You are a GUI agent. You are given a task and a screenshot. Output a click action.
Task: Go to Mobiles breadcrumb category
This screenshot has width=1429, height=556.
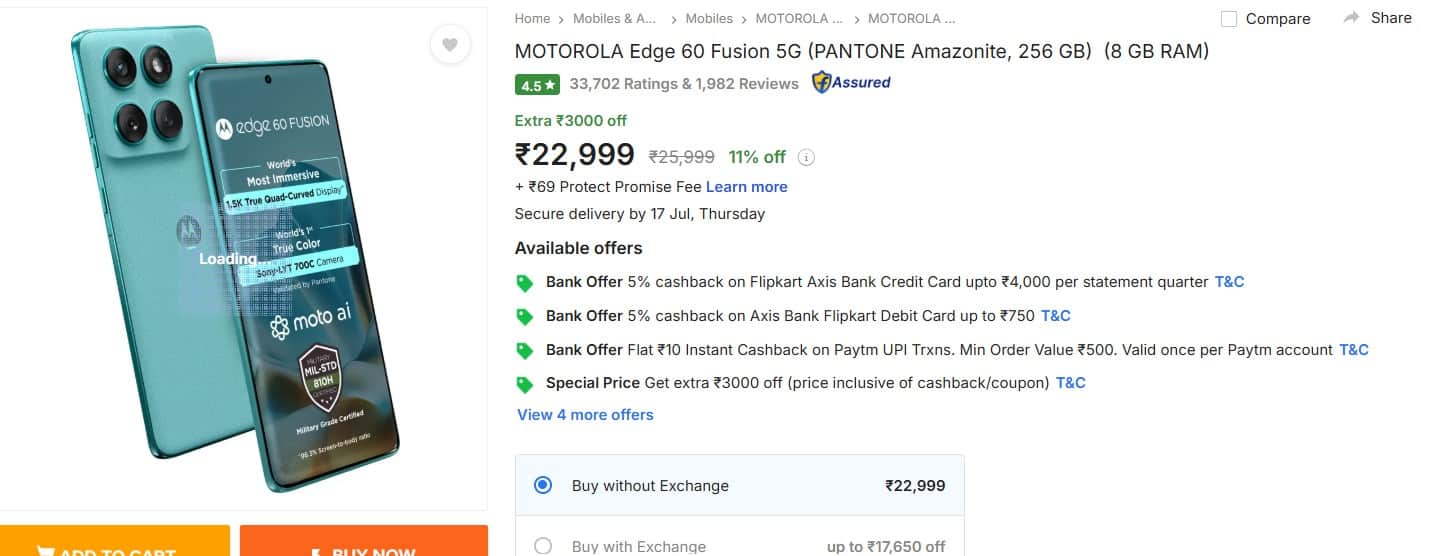(x=709, y=18)
